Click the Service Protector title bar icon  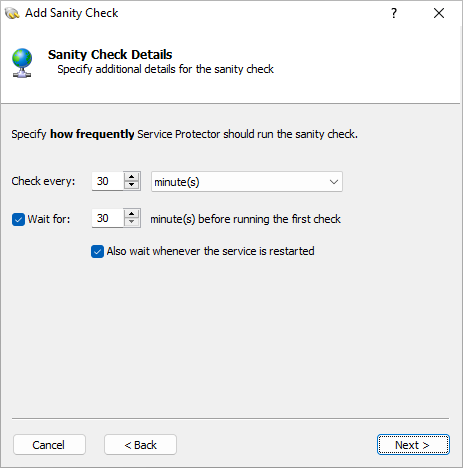12,13
